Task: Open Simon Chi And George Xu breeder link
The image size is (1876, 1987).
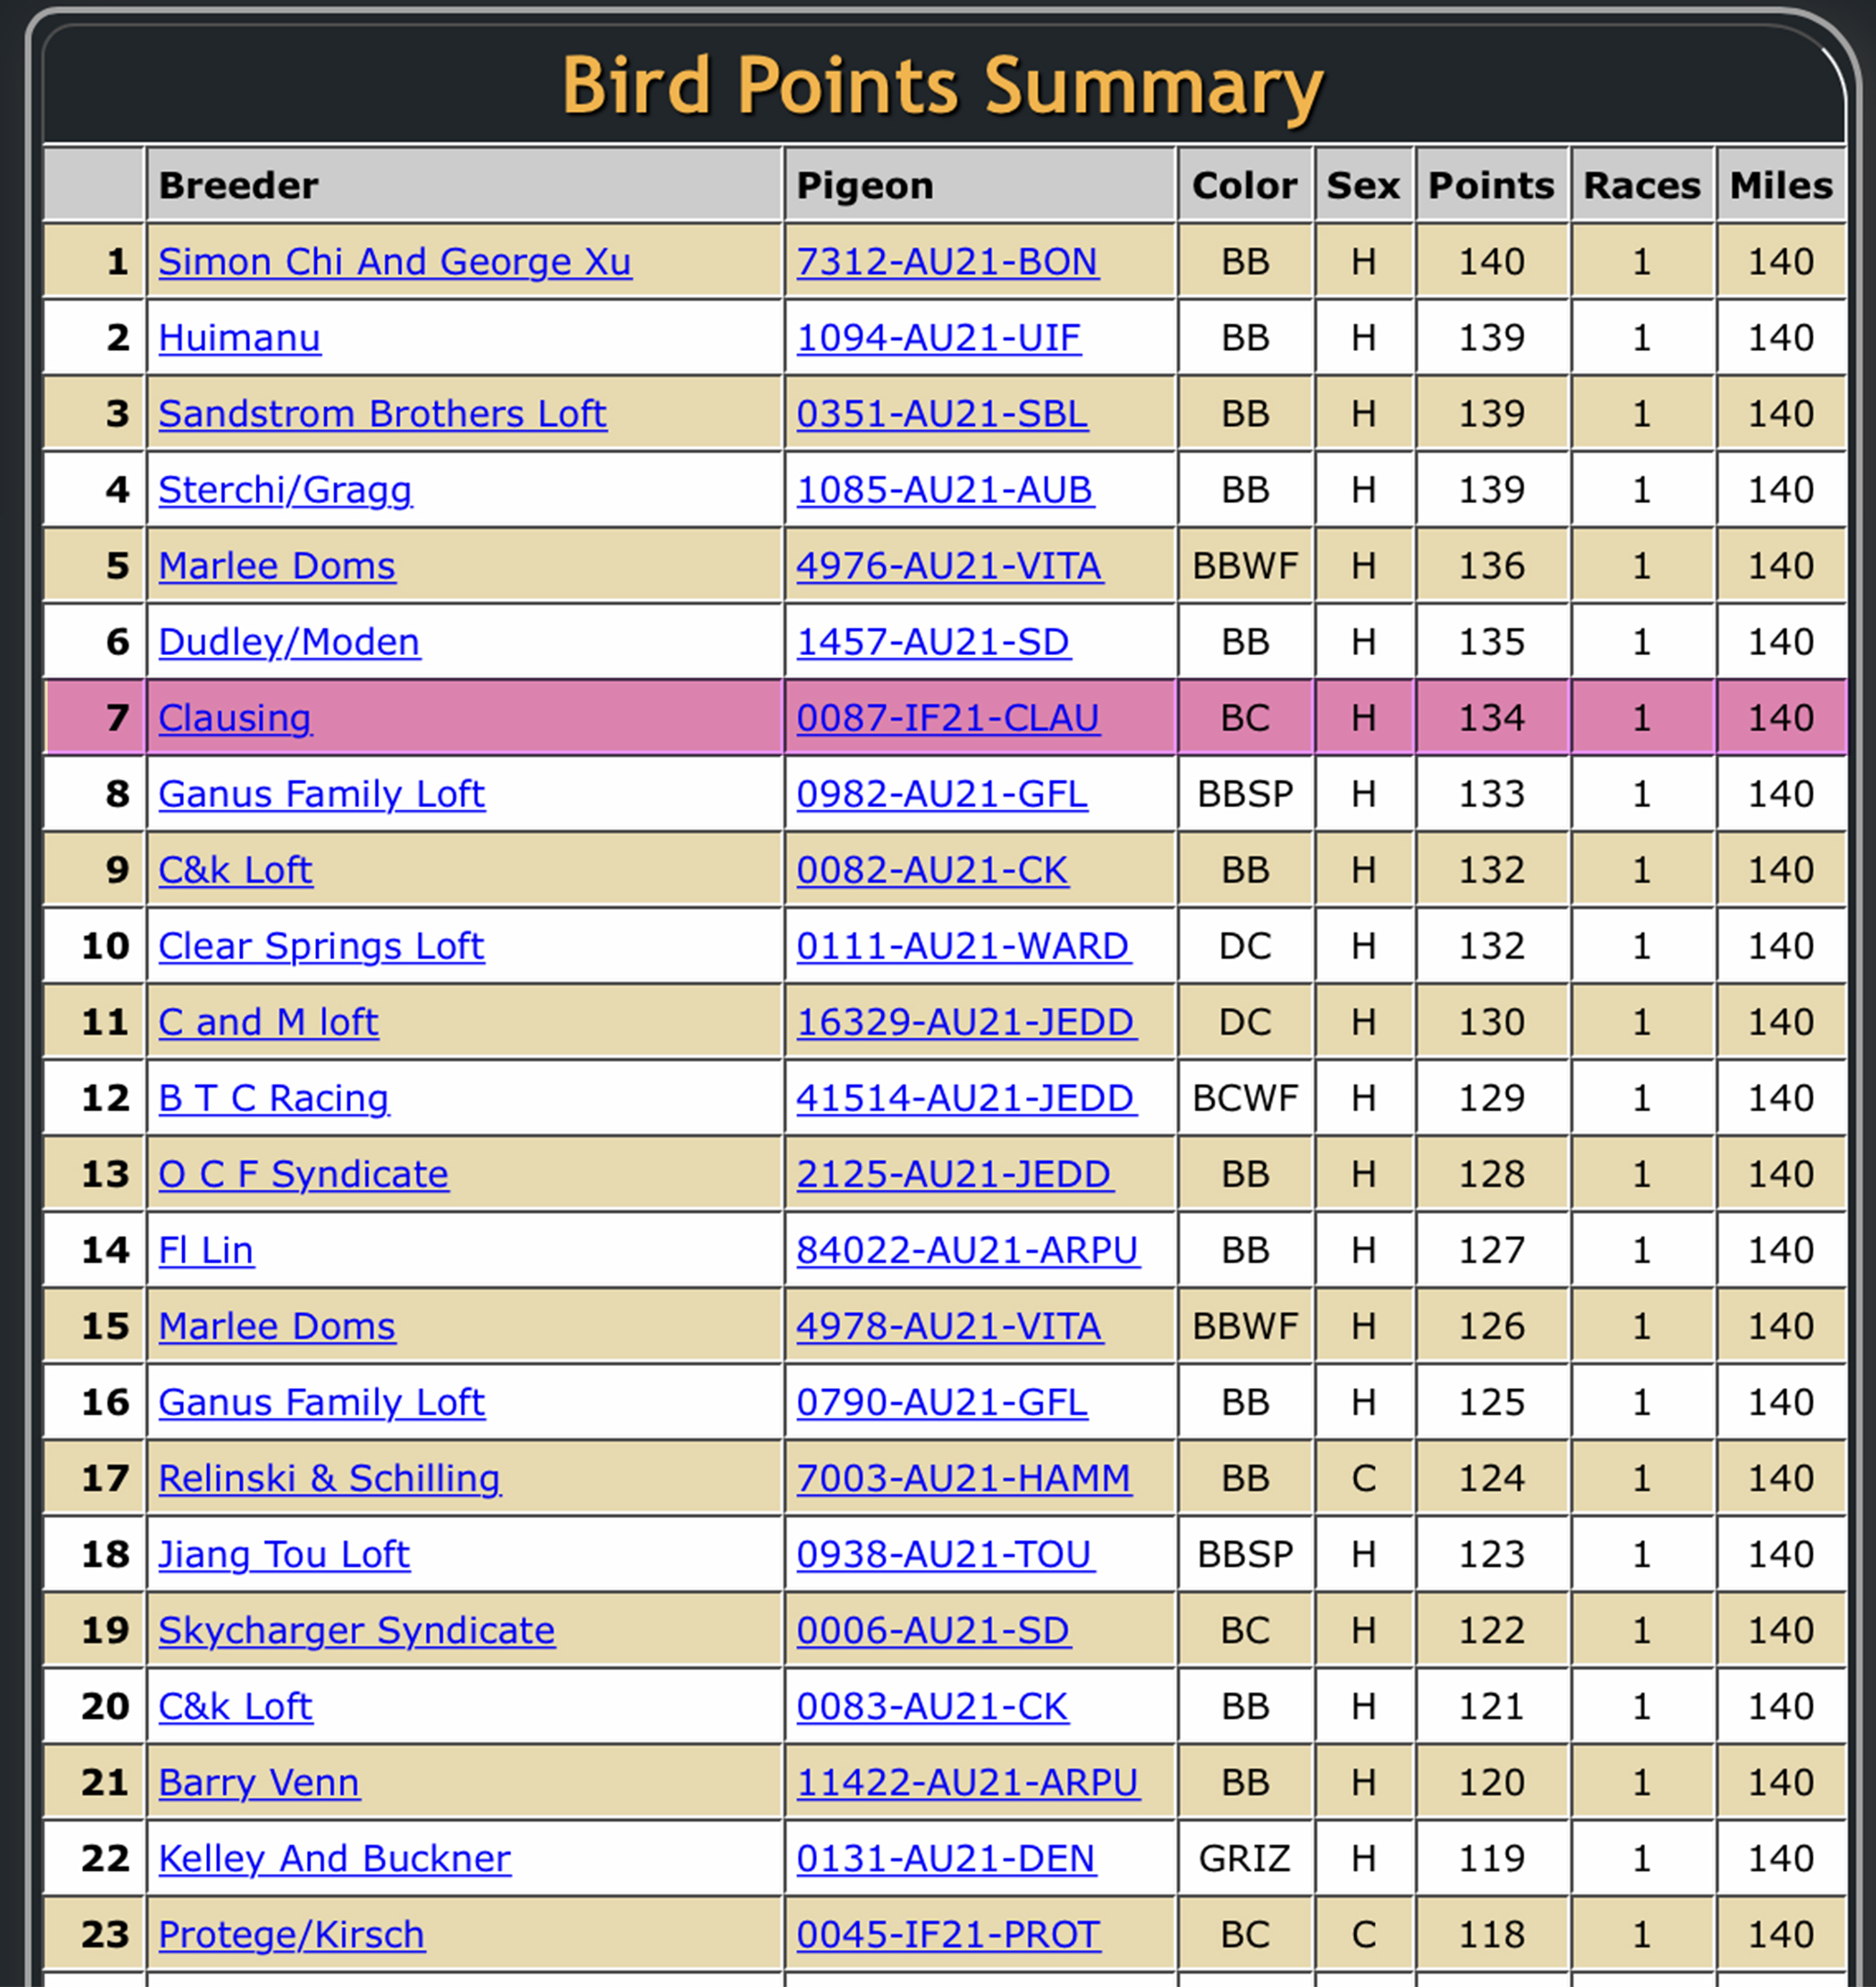Action: (394, 262)
